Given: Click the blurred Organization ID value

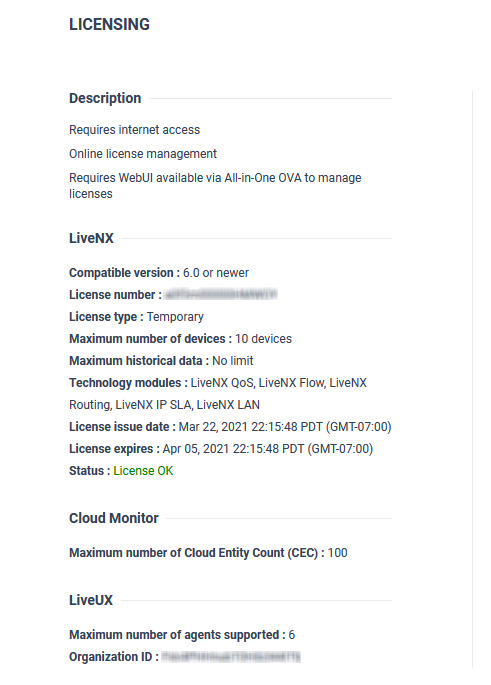Looking at the screenshot, I should (x=231, y=657).
